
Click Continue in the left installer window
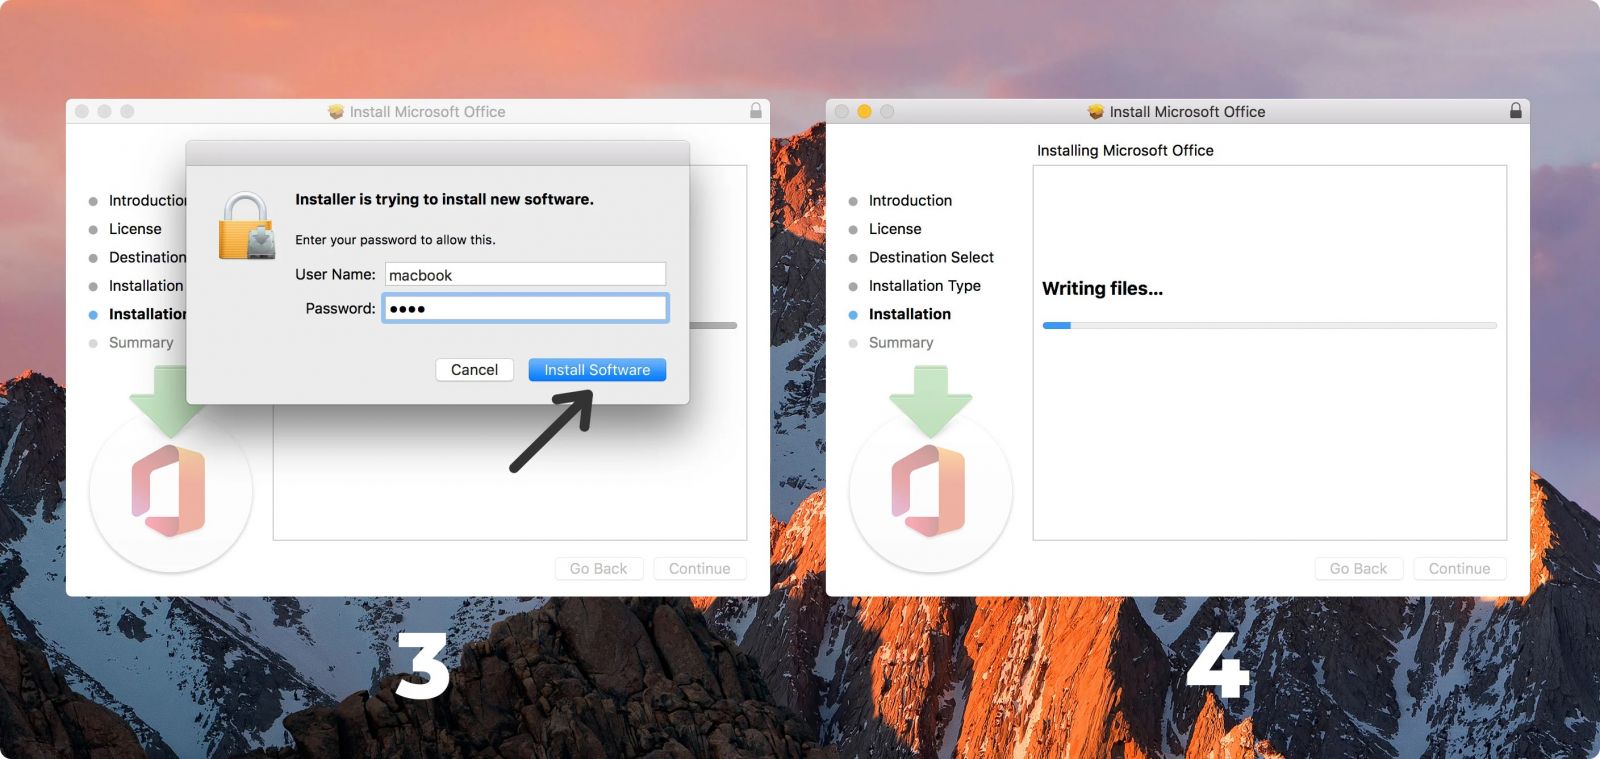click(x=700, y=569)
